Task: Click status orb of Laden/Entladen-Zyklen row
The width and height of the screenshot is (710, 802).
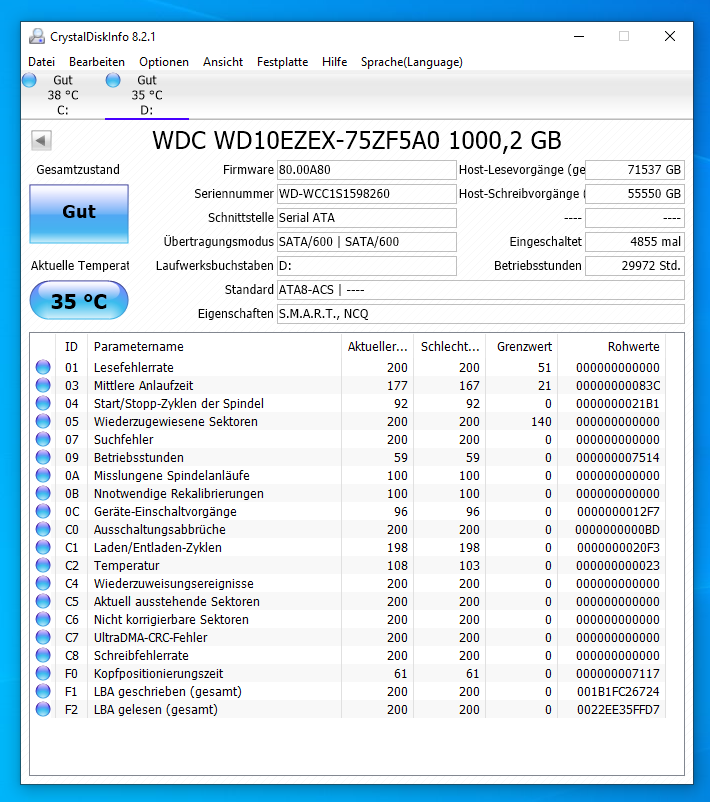Action: pos(43,547)
